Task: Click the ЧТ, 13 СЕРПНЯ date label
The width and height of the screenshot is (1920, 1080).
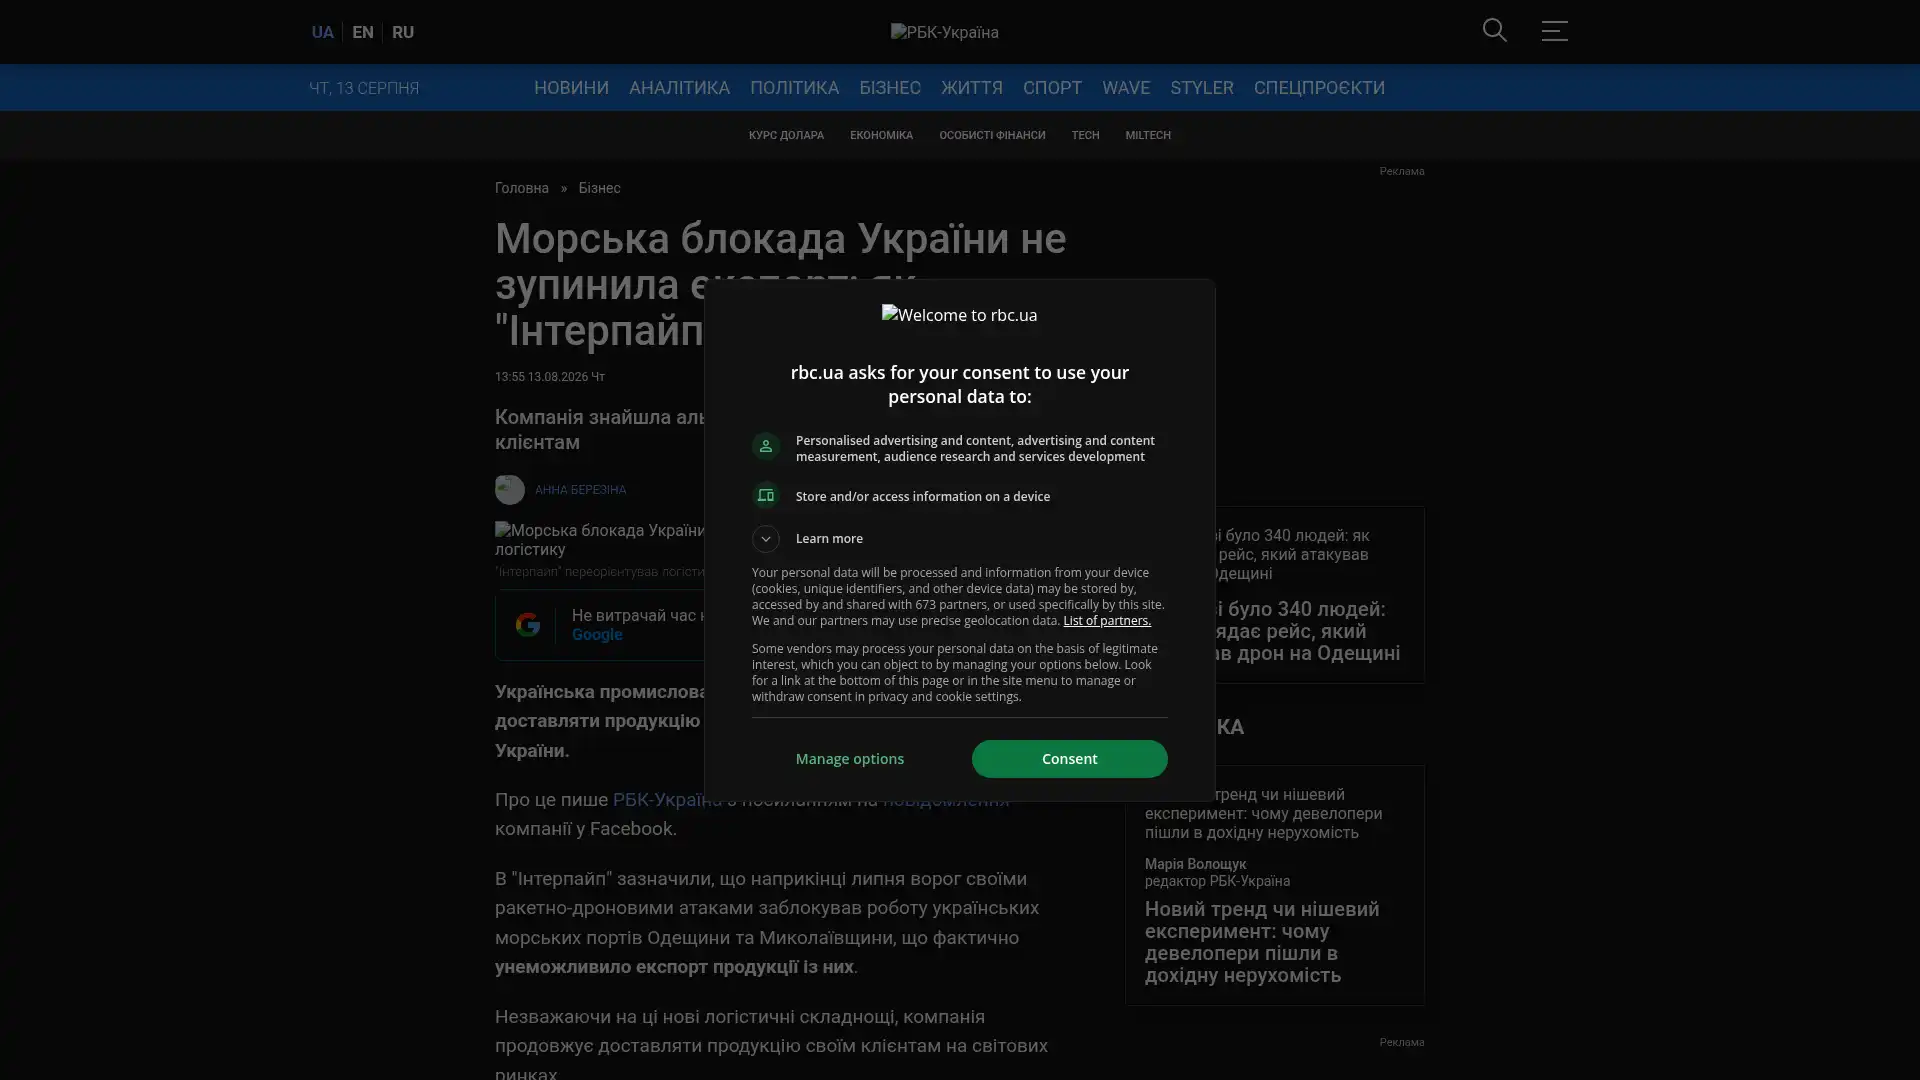Action: [364, 88]
